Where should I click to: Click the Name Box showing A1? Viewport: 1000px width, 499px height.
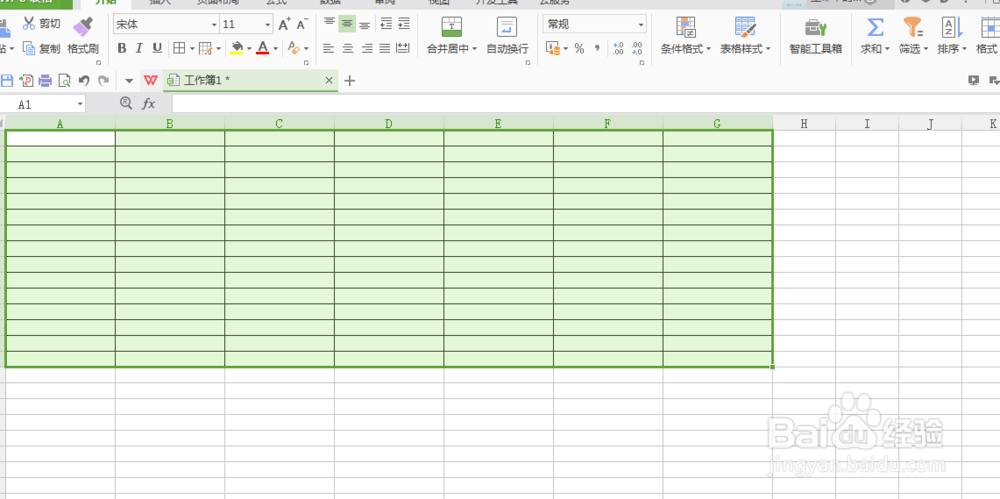click(x=42, y=104)
